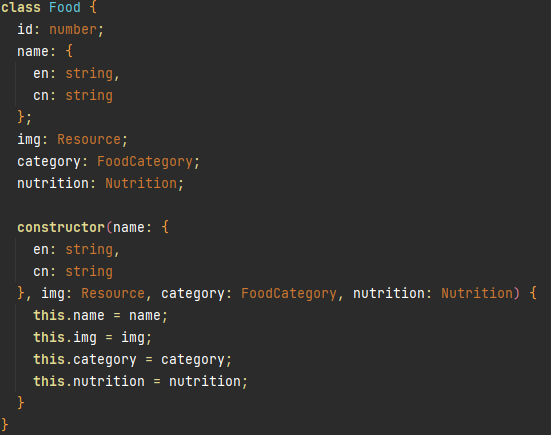
Task: Click this.name assignment line
Action: [101, 316]
